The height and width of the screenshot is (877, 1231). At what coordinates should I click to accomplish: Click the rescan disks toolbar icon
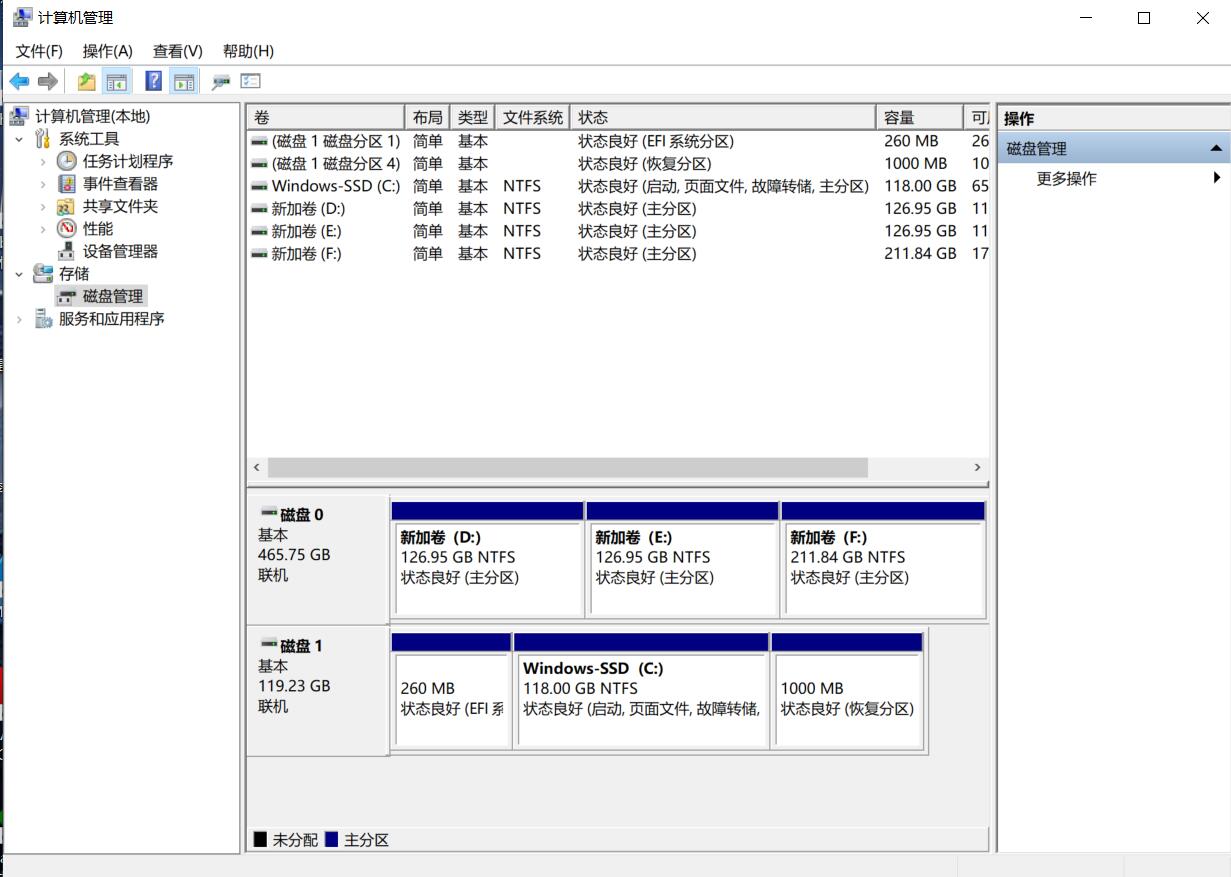221,81
